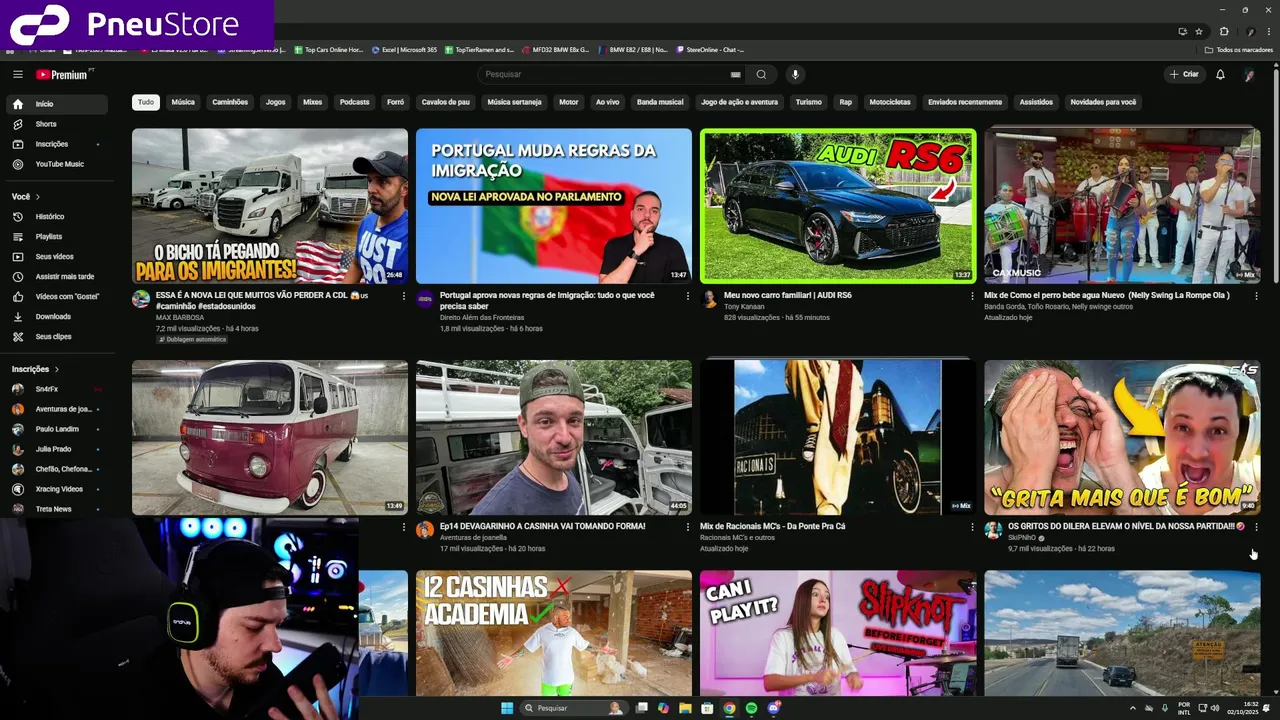The width and height of the screenshot is (1280, 720).
Task: Open Início in the sidebar
Action: point(58,104)
